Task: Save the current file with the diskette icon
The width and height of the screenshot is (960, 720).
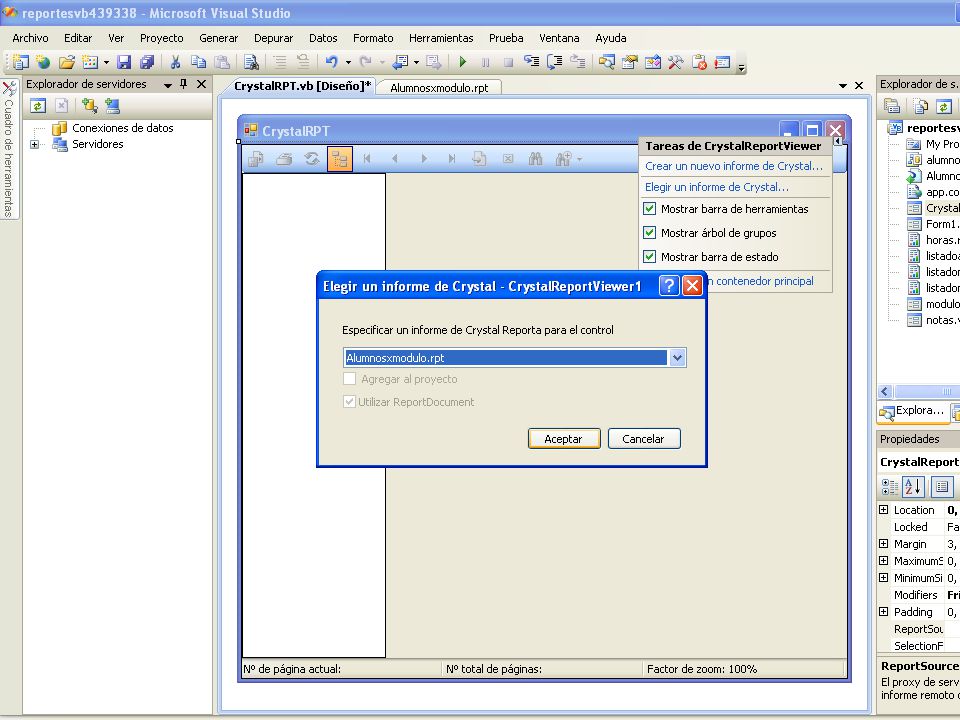Action: [x=124, y=62]
